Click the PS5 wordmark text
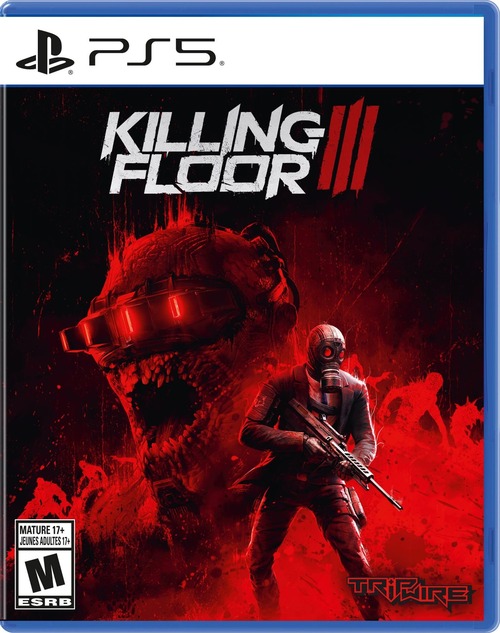Screen dimensions: 500x633 [152, 52]
